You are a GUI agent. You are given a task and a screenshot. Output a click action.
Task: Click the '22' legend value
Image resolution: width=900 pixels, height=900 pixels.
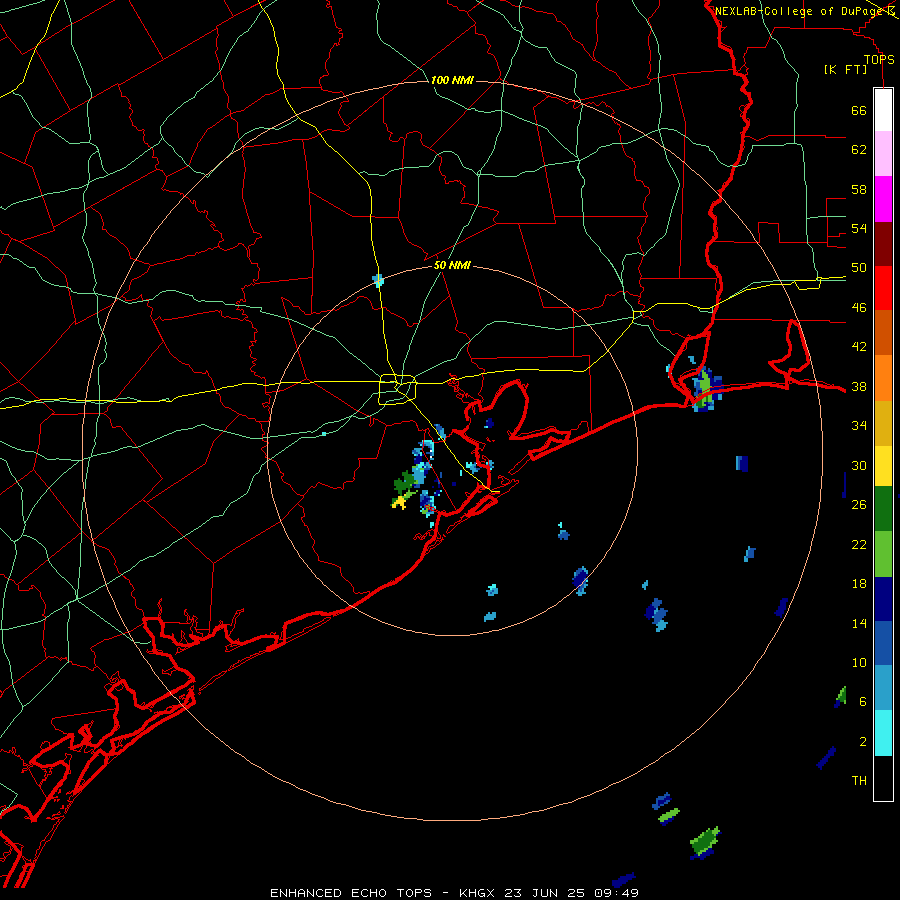(x=859, y=544)
